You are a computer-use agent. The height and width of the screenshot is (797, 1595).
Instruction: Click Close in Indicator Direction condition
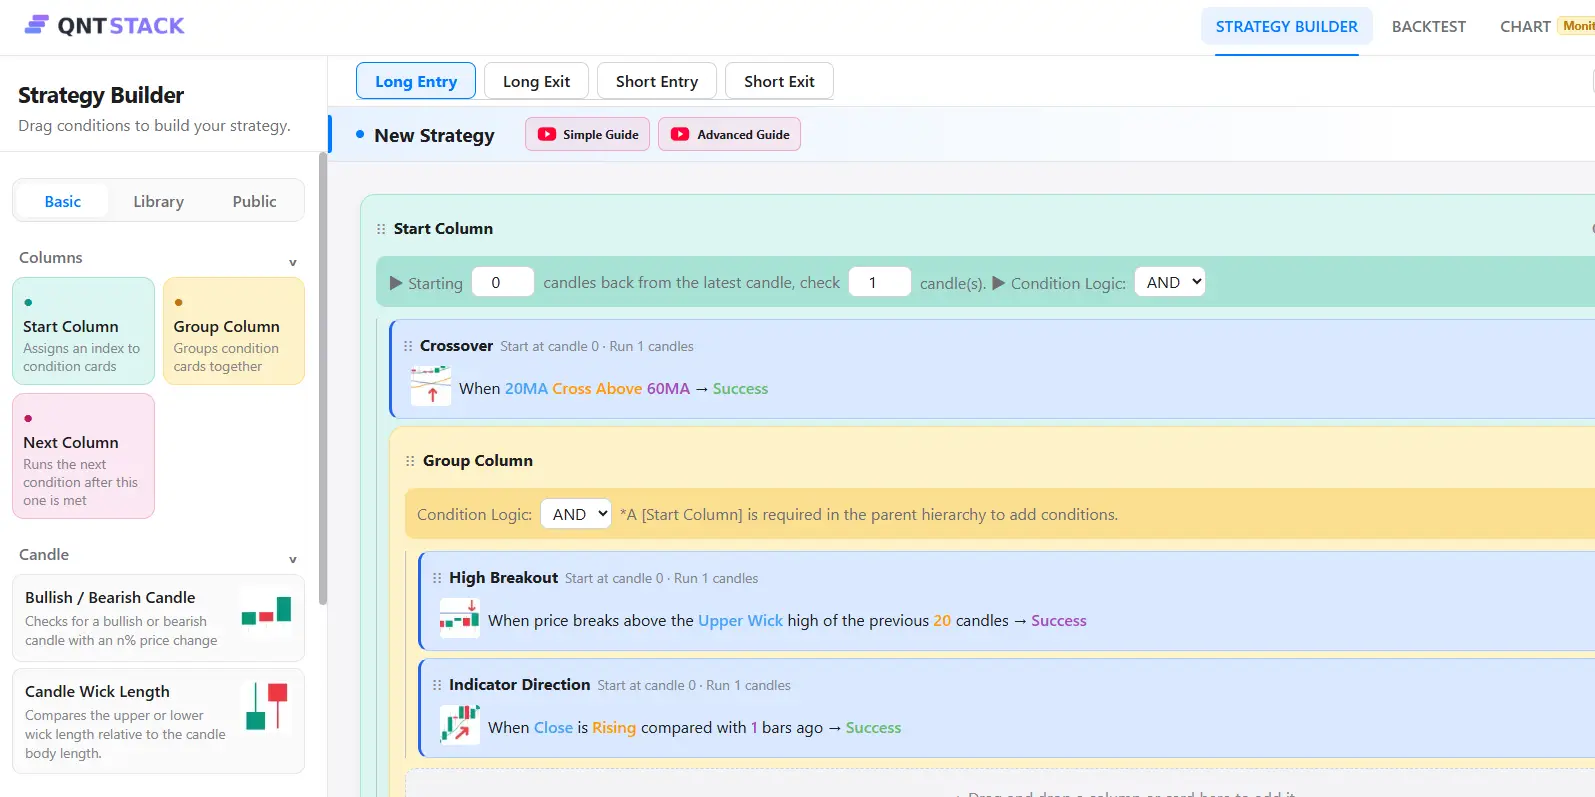(x=553, y=727)
